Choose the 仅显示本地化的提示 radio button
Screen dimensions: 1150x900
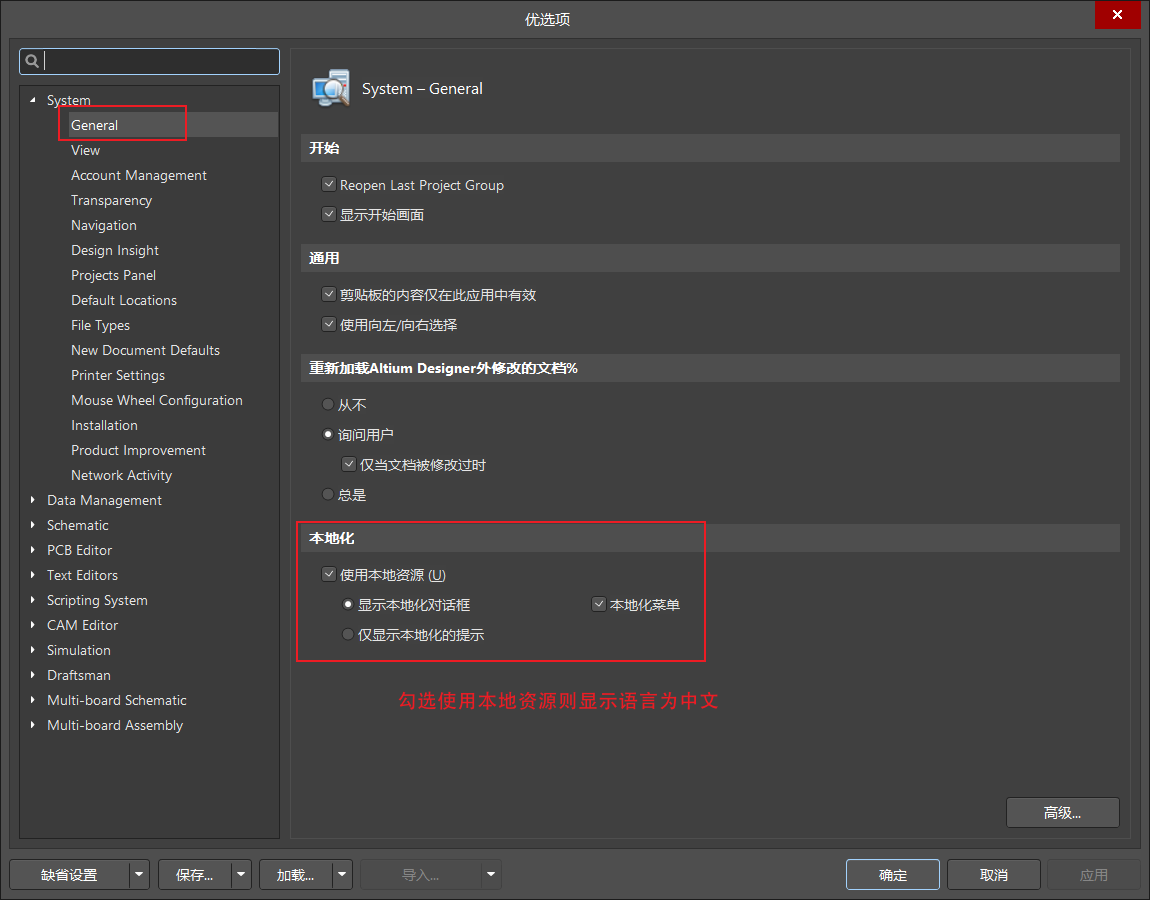(348, 635)
